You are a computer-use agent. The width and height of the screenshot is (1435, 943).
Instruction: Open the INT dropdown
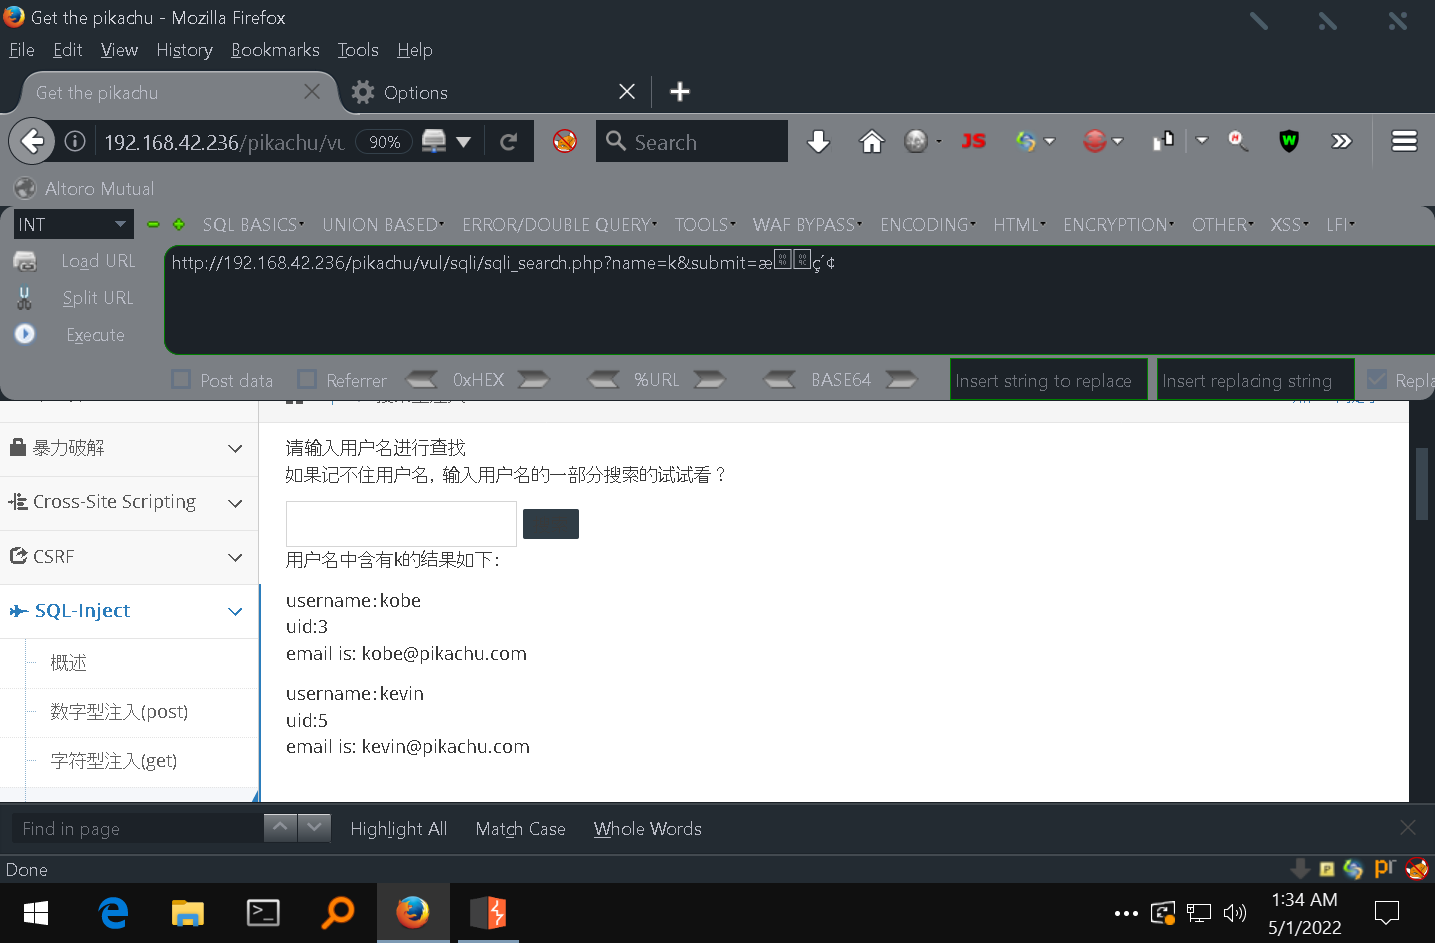click(72, 224)
